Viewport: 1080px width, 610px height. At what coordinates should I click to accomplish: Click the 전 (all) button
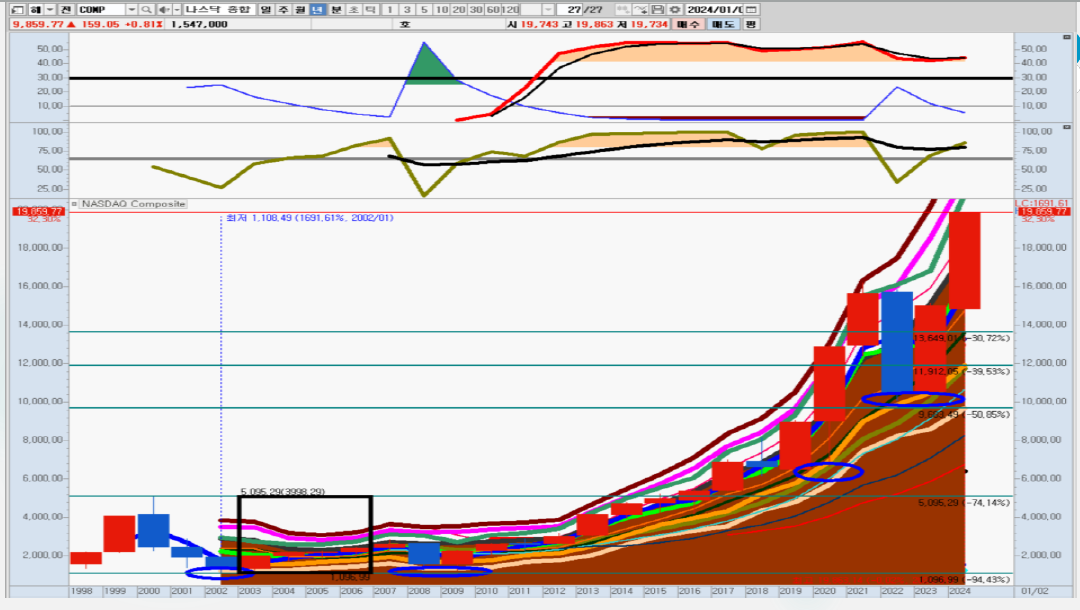coord(65,10)
